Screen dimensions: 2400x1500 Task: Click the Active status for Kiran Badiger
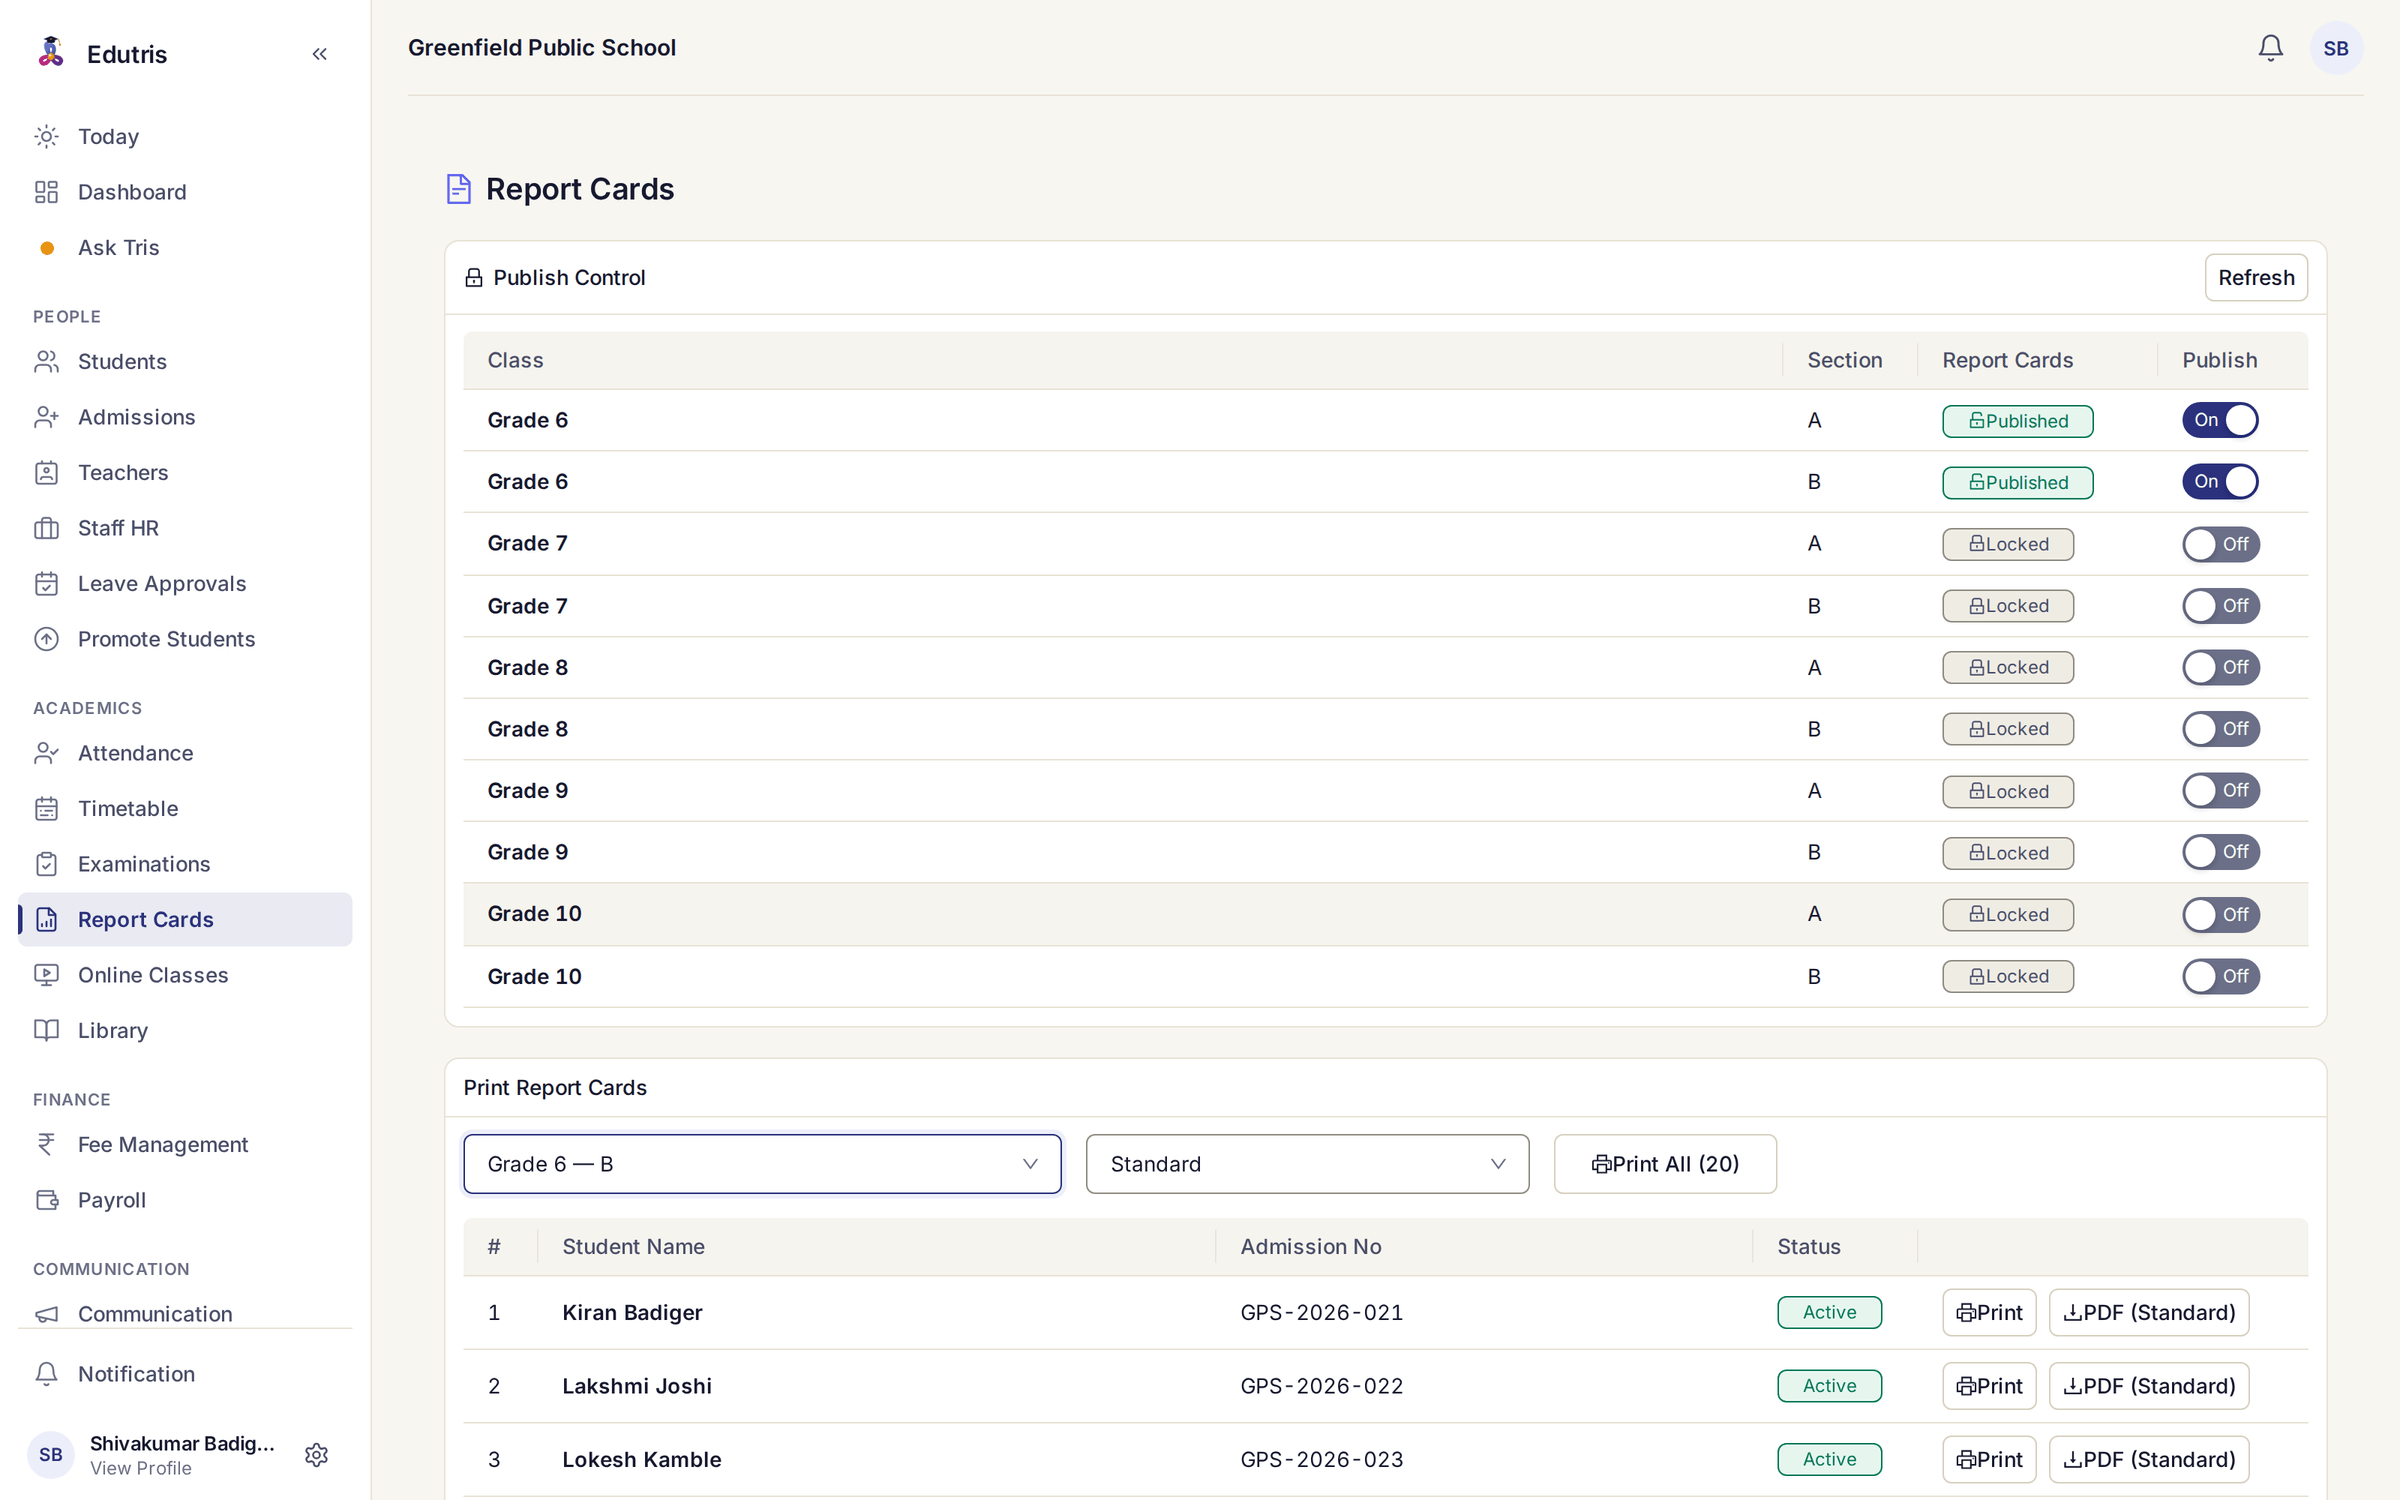click(1829, 1312)
